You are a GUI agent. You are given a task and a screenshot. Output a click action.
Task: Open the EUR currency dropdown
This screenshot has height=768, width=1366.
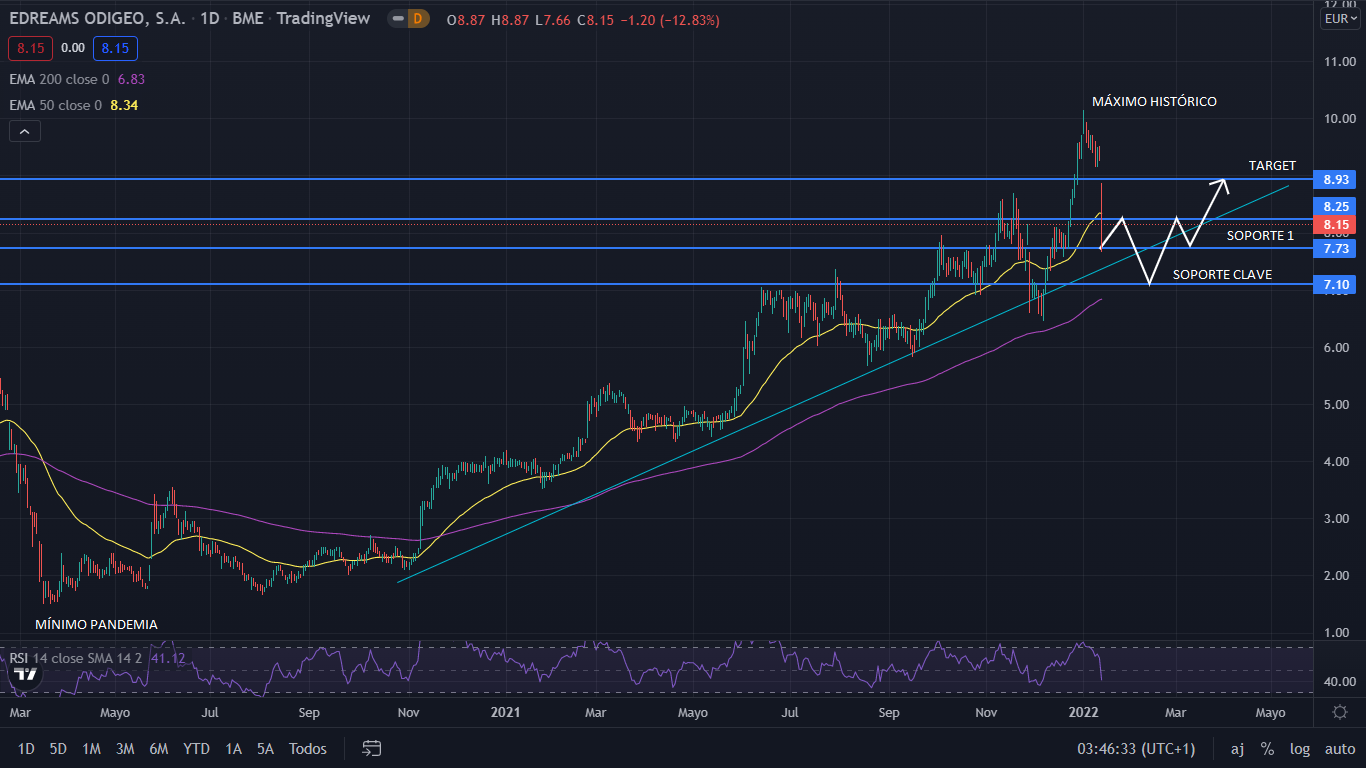coord(1340,19)
